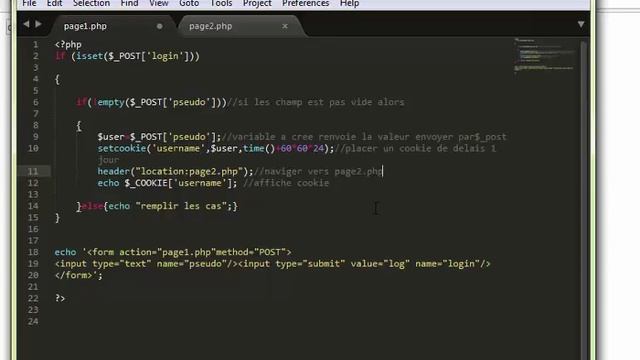
Task: Click the text "remplir les cas"
Action: [x=181, y=206]
